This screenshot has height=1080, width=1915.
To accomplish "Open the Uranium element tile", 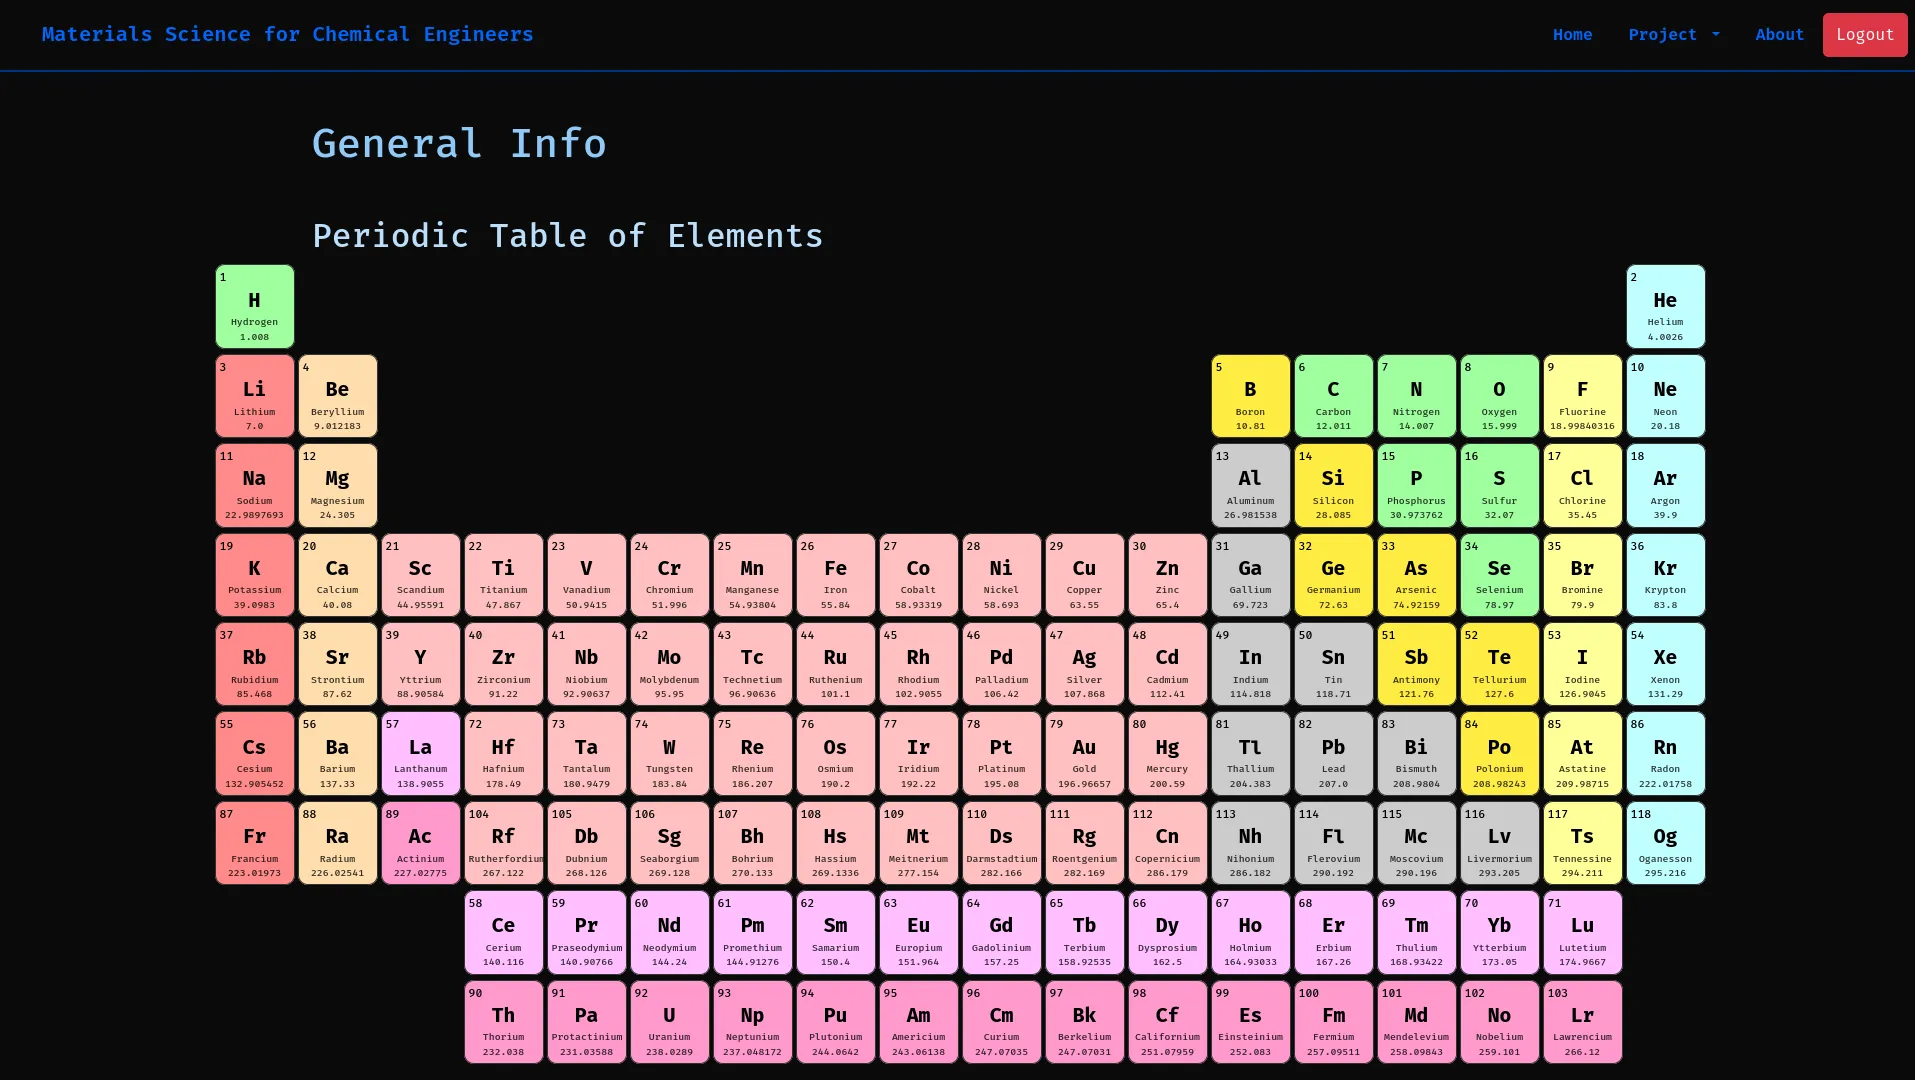I will pos(669,1021).
